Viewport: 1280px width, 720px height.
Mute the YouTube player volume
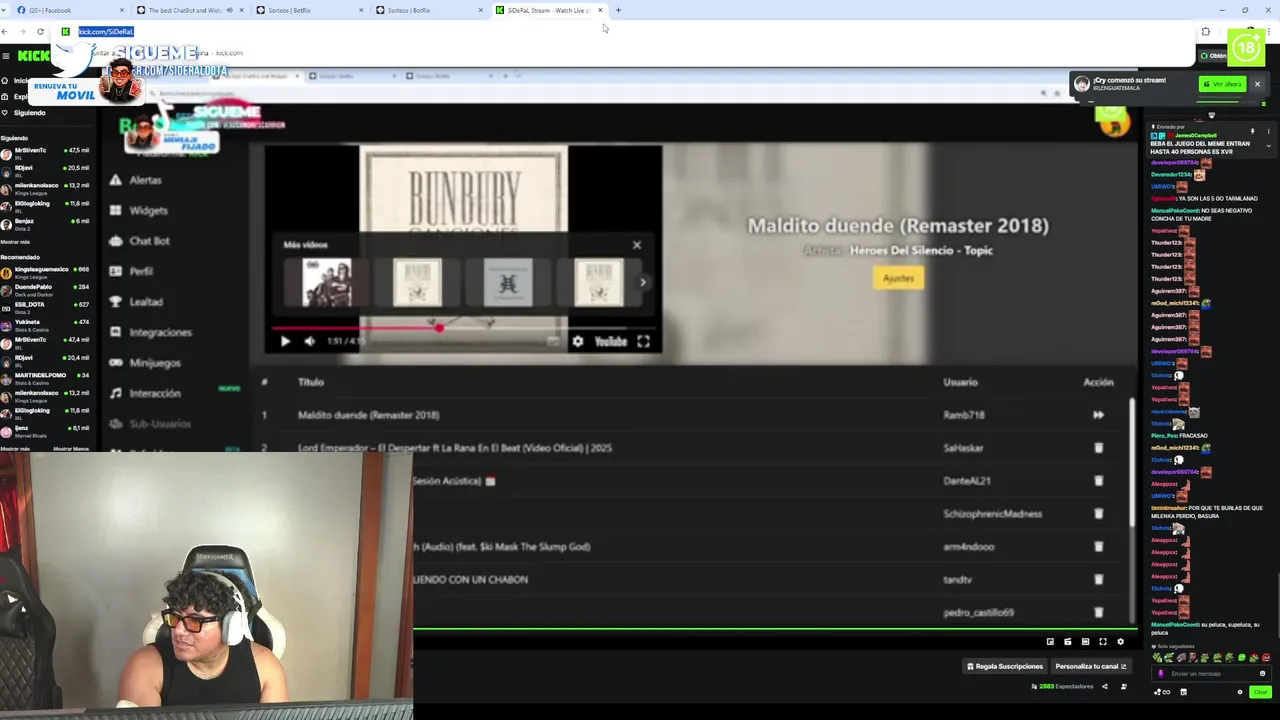pyautogui.click(x=309, y=341)
